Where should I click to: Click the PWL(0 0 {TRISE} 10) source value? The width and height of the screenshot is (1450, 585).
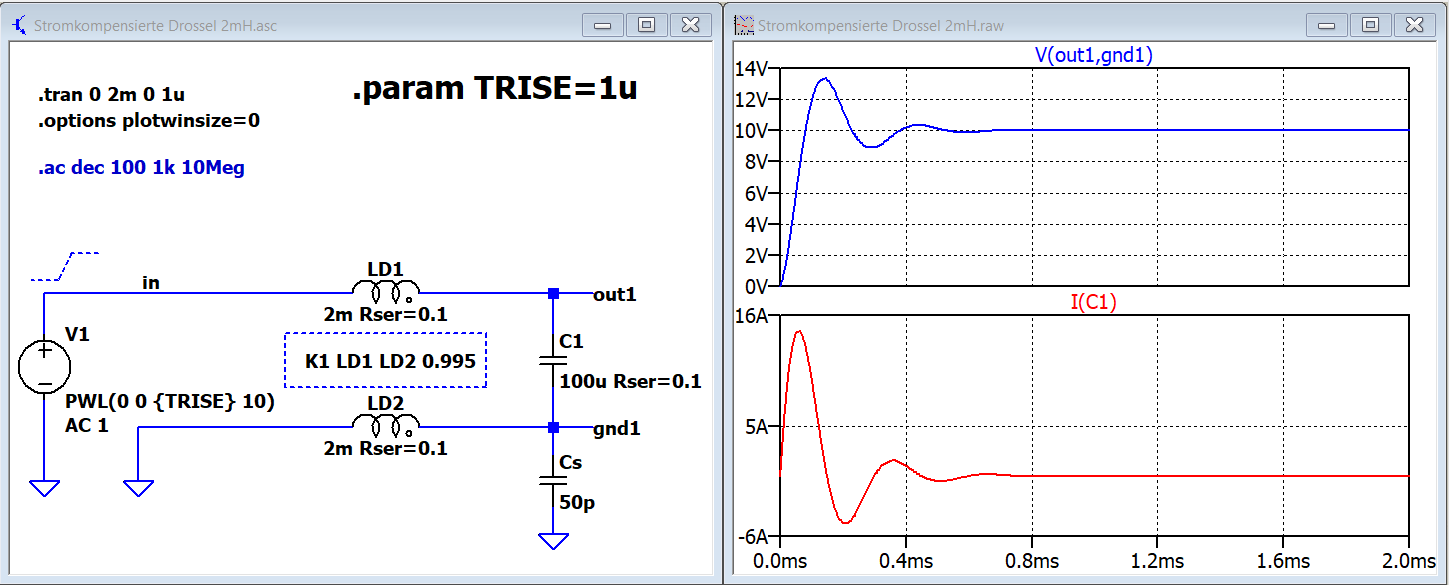coord(170,402)
